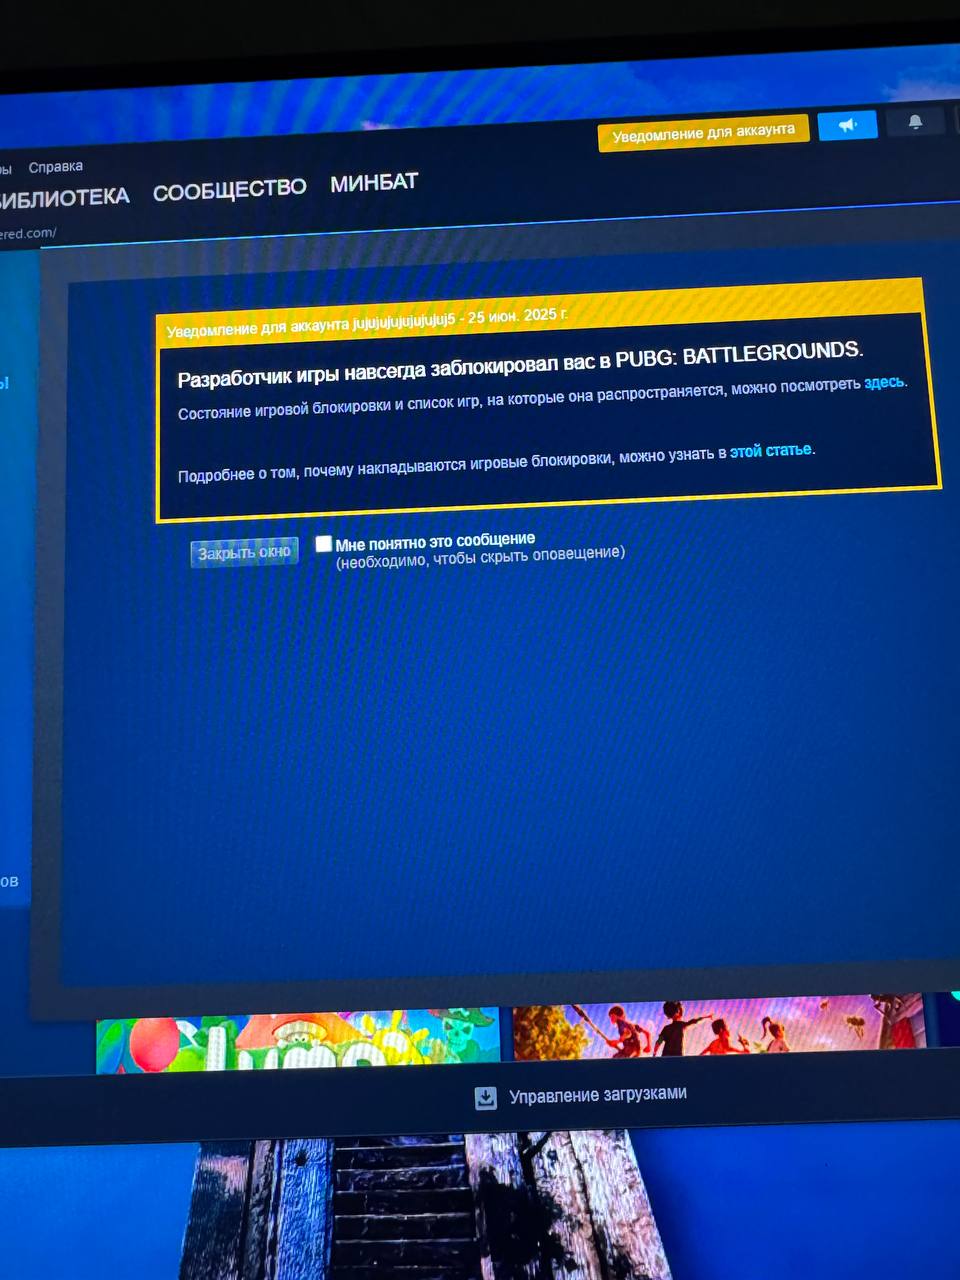The image size is (960, 1280).
Task: Switch to the БИБЛИОТЕКА tab
Action: (64, 197)
